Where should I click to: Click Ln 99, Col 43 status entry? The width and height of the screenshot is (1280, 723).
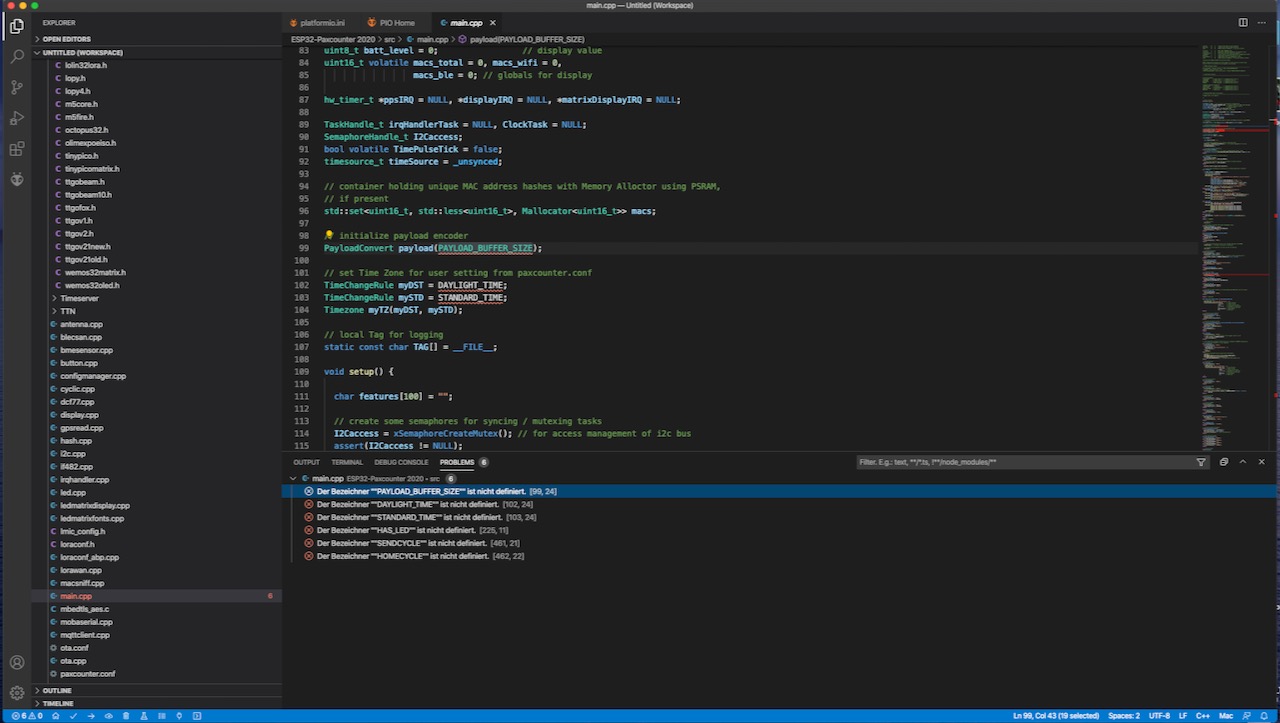tap(1056, 716)
